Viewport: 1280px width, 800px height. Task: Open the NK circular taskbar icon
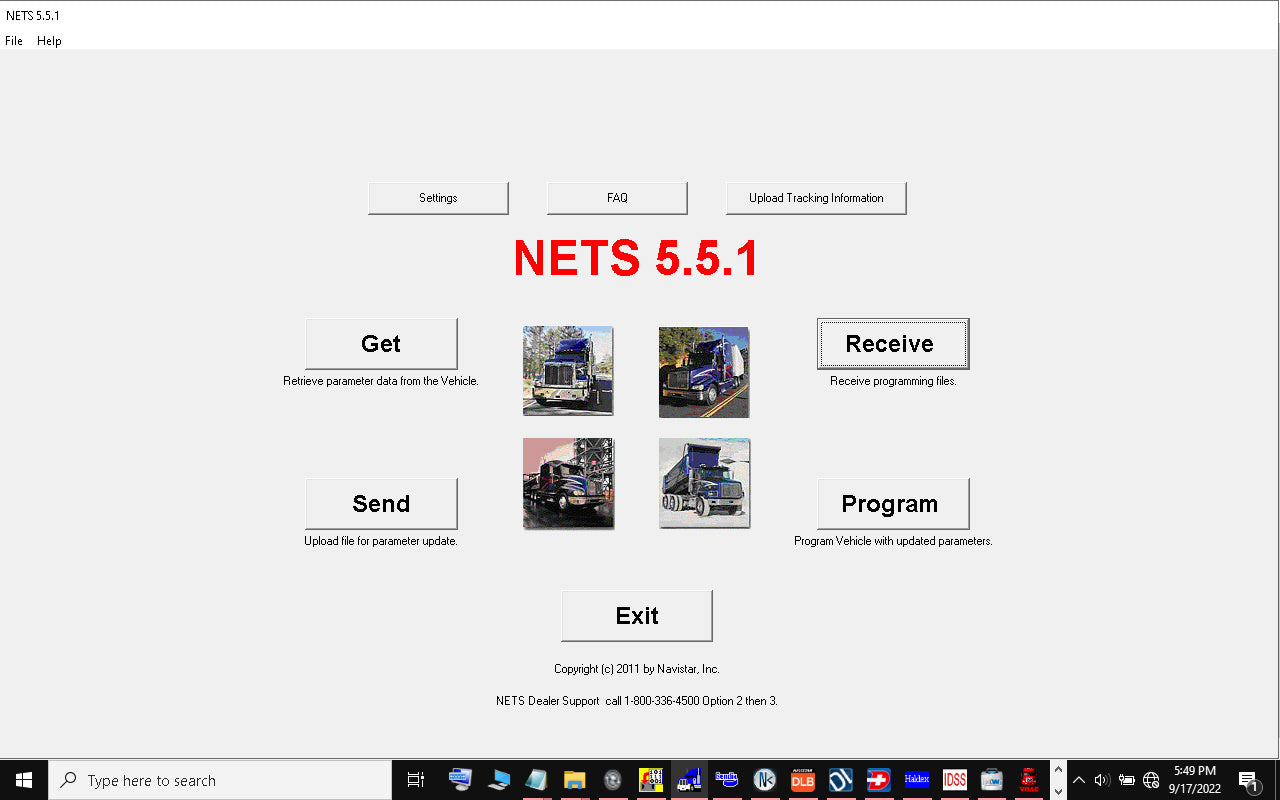click(x=765, y=780)
